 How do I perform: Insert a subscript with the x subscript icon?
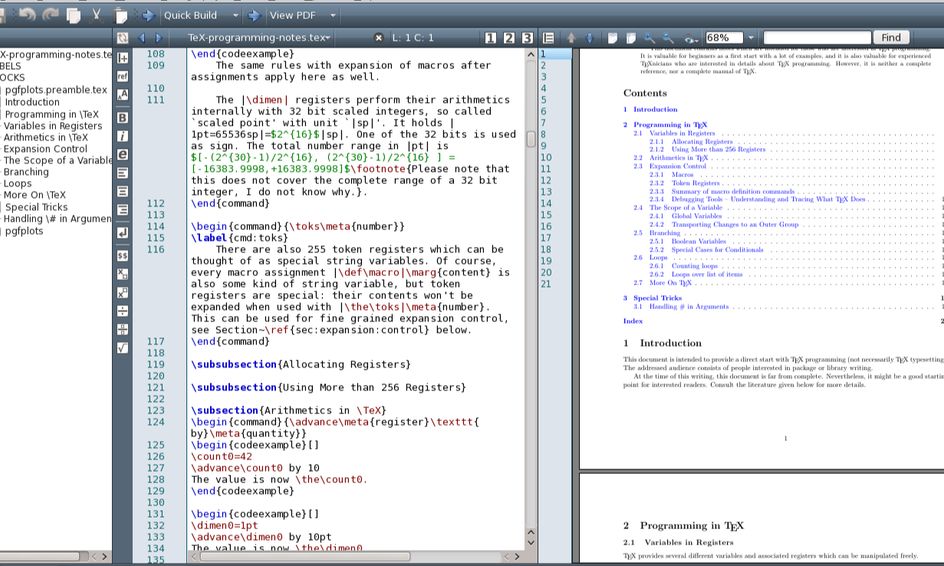pos(122,275)
